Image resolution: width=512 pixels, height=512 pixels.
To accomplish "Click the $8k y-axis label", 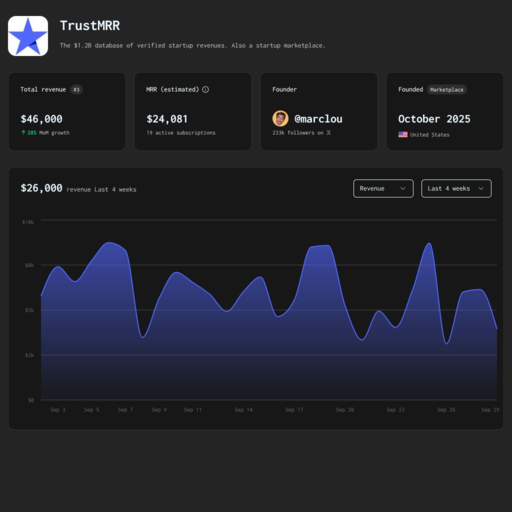I will coord(29,265).
